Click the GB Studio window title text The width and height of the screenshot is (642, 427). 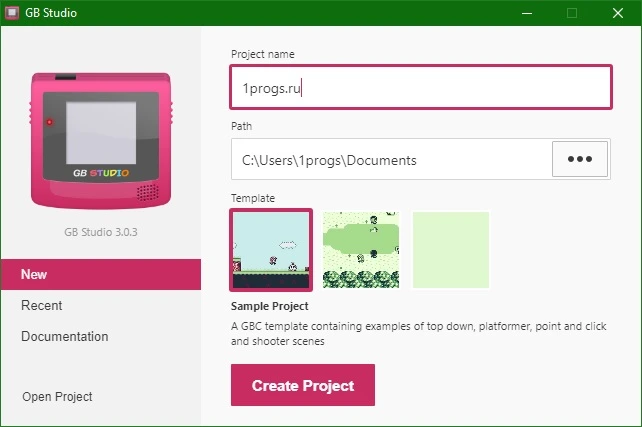[51, 13]
